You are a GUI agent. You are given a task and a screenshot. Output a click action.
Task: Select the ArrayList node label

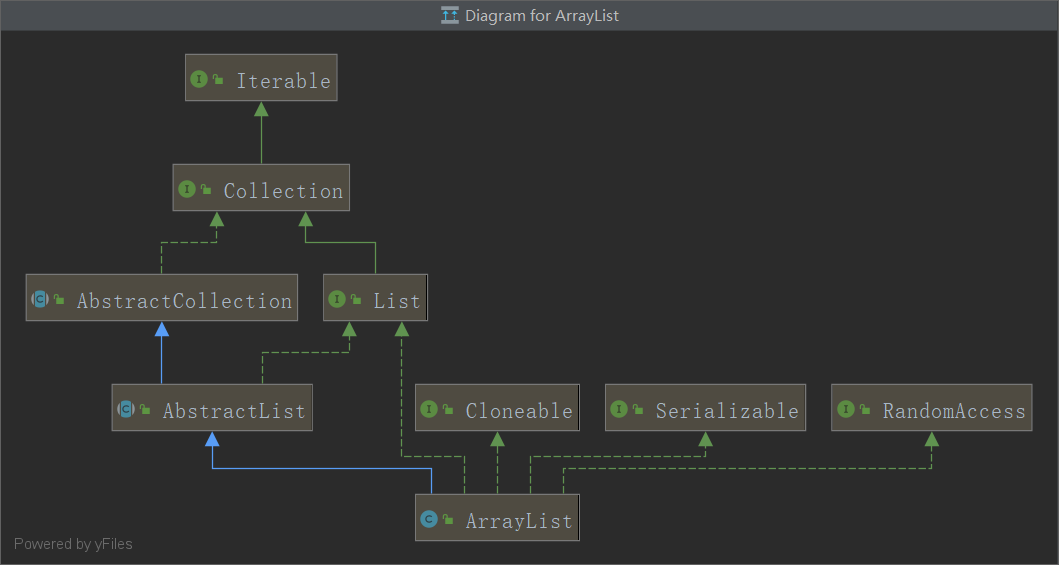click(x=518, y=520)
